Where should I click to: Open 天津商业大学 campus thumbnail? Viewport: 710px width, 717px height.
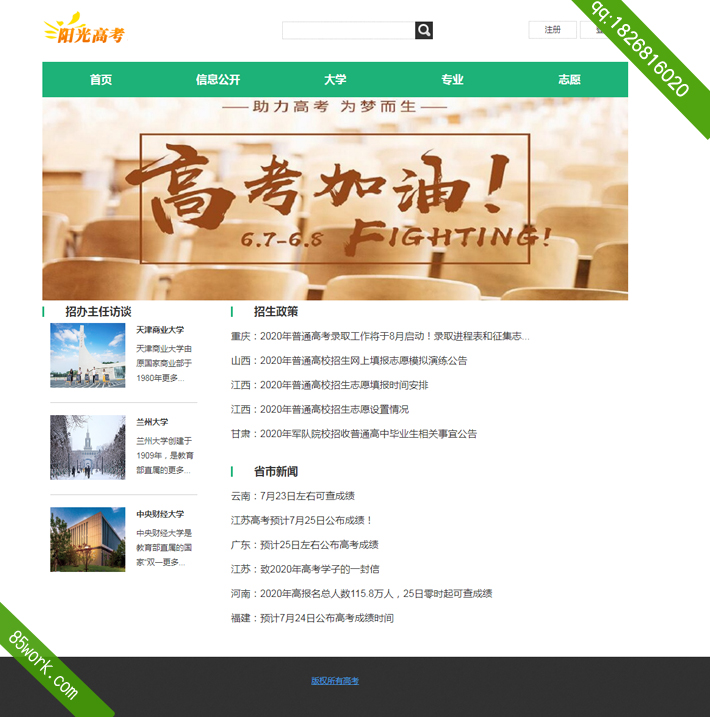tap(88, 355)
